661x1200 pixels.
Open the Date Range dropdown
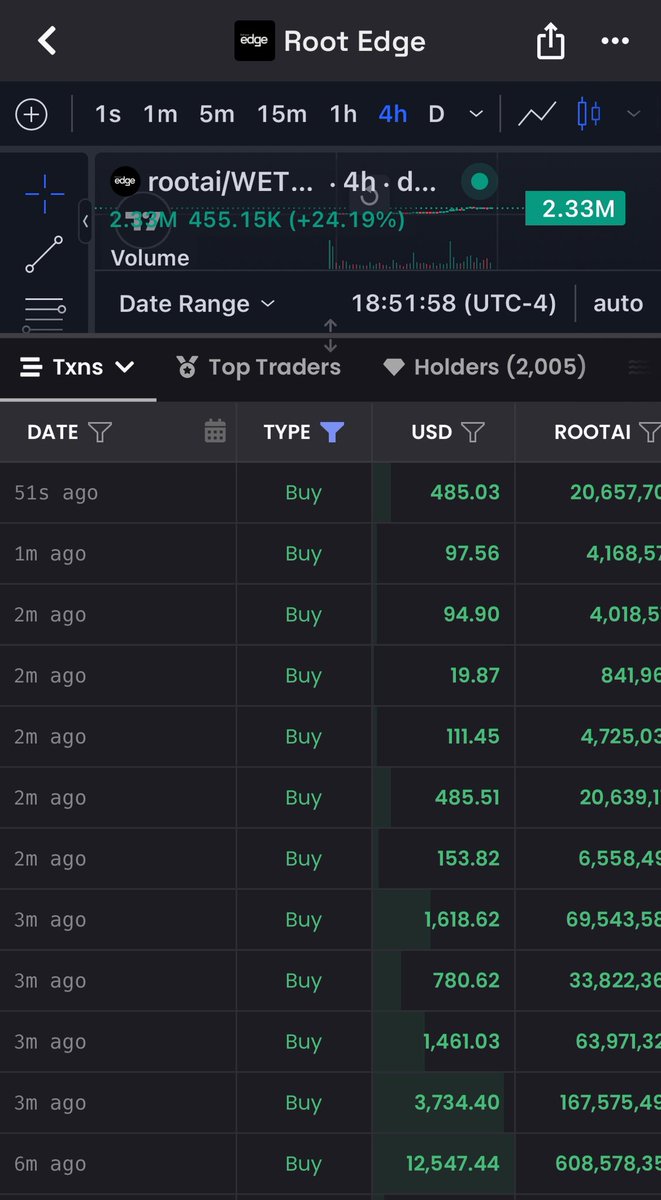click(196, 303)
